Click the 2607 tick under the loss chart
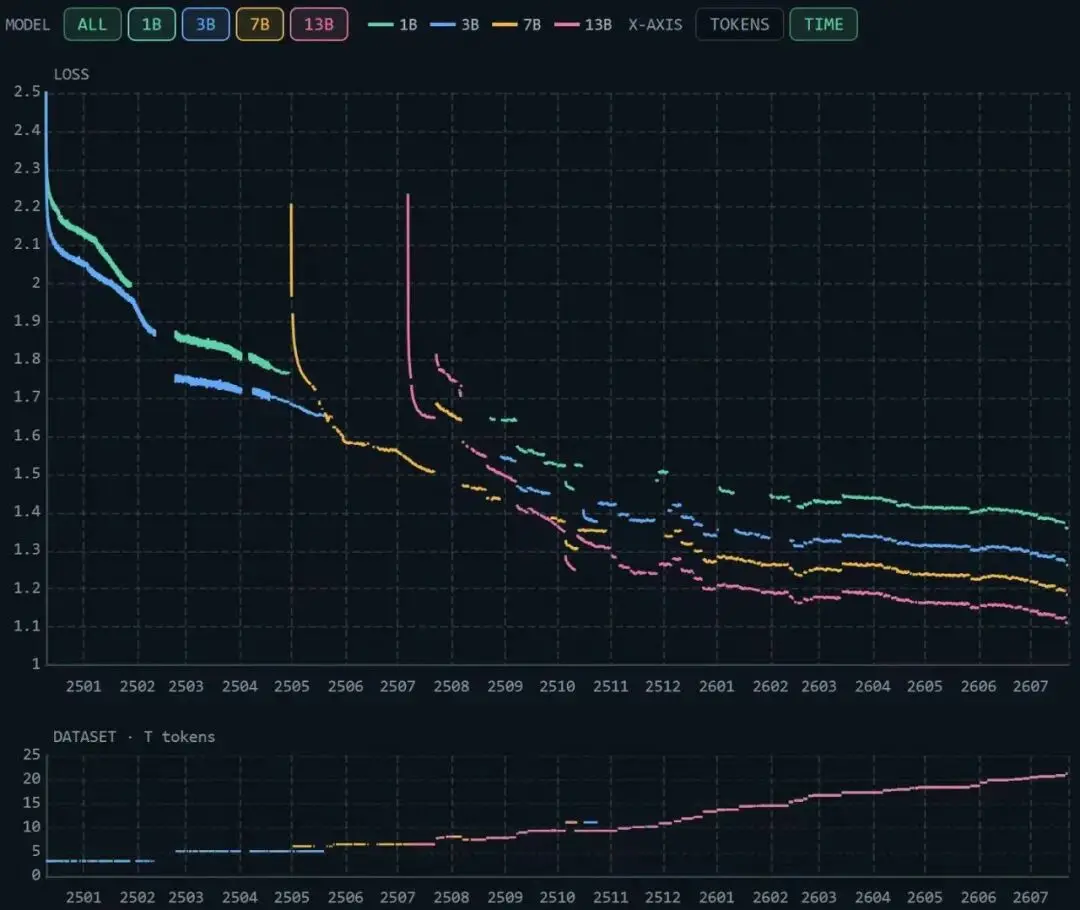1080x910 pixels. [x=1030, y=686]
